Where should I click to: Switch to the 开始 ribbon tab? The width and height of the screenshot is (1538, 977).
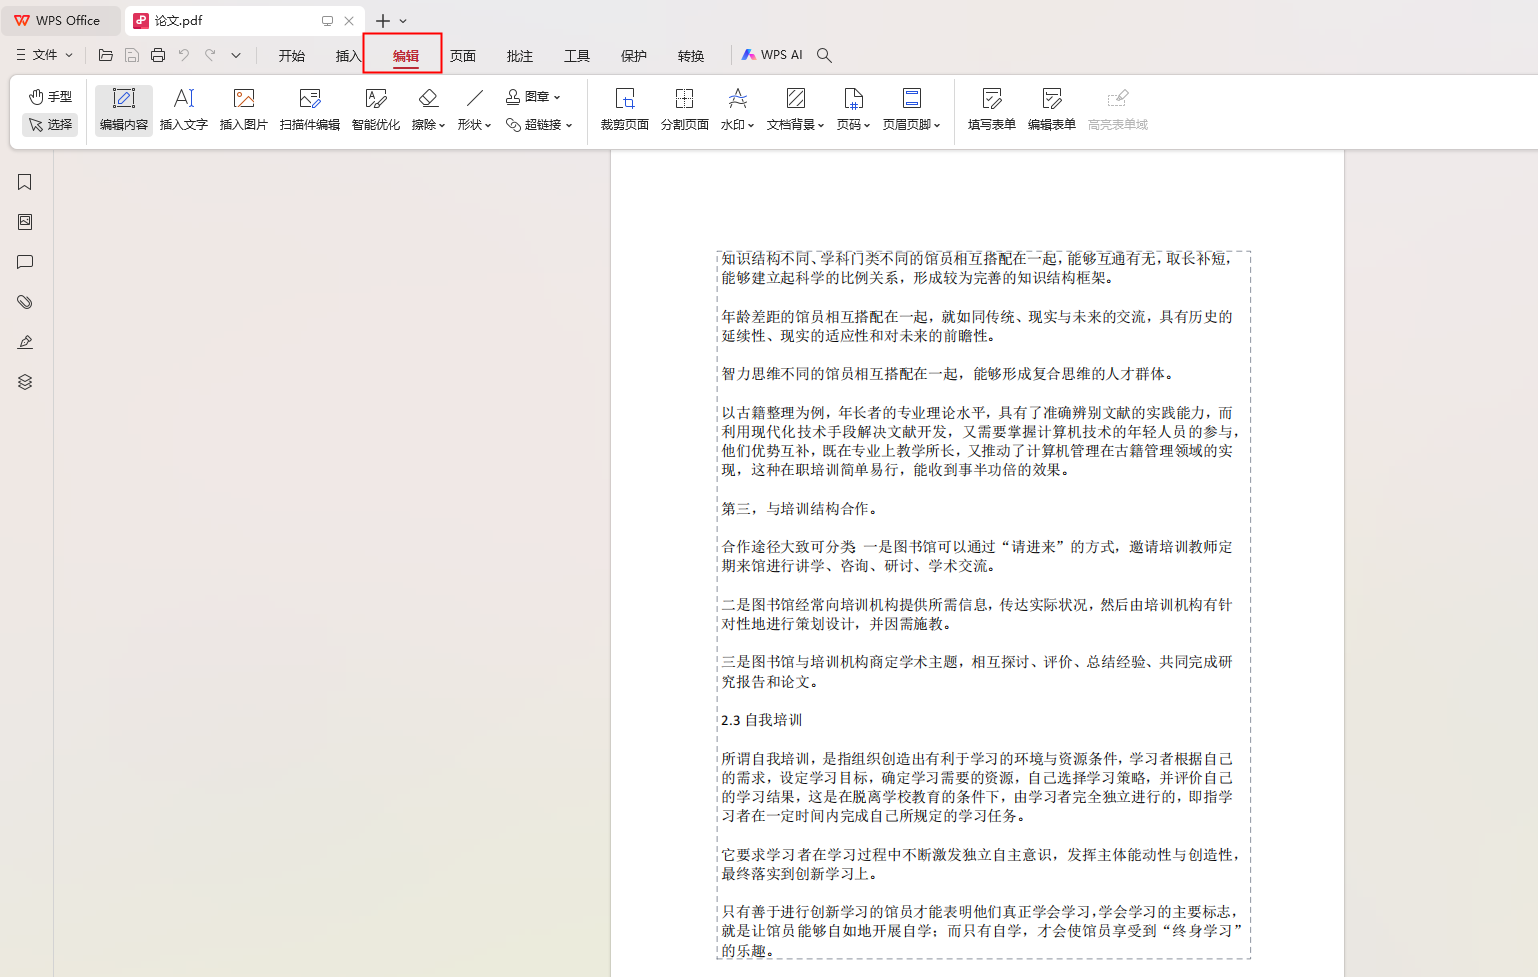click(292, 56)
